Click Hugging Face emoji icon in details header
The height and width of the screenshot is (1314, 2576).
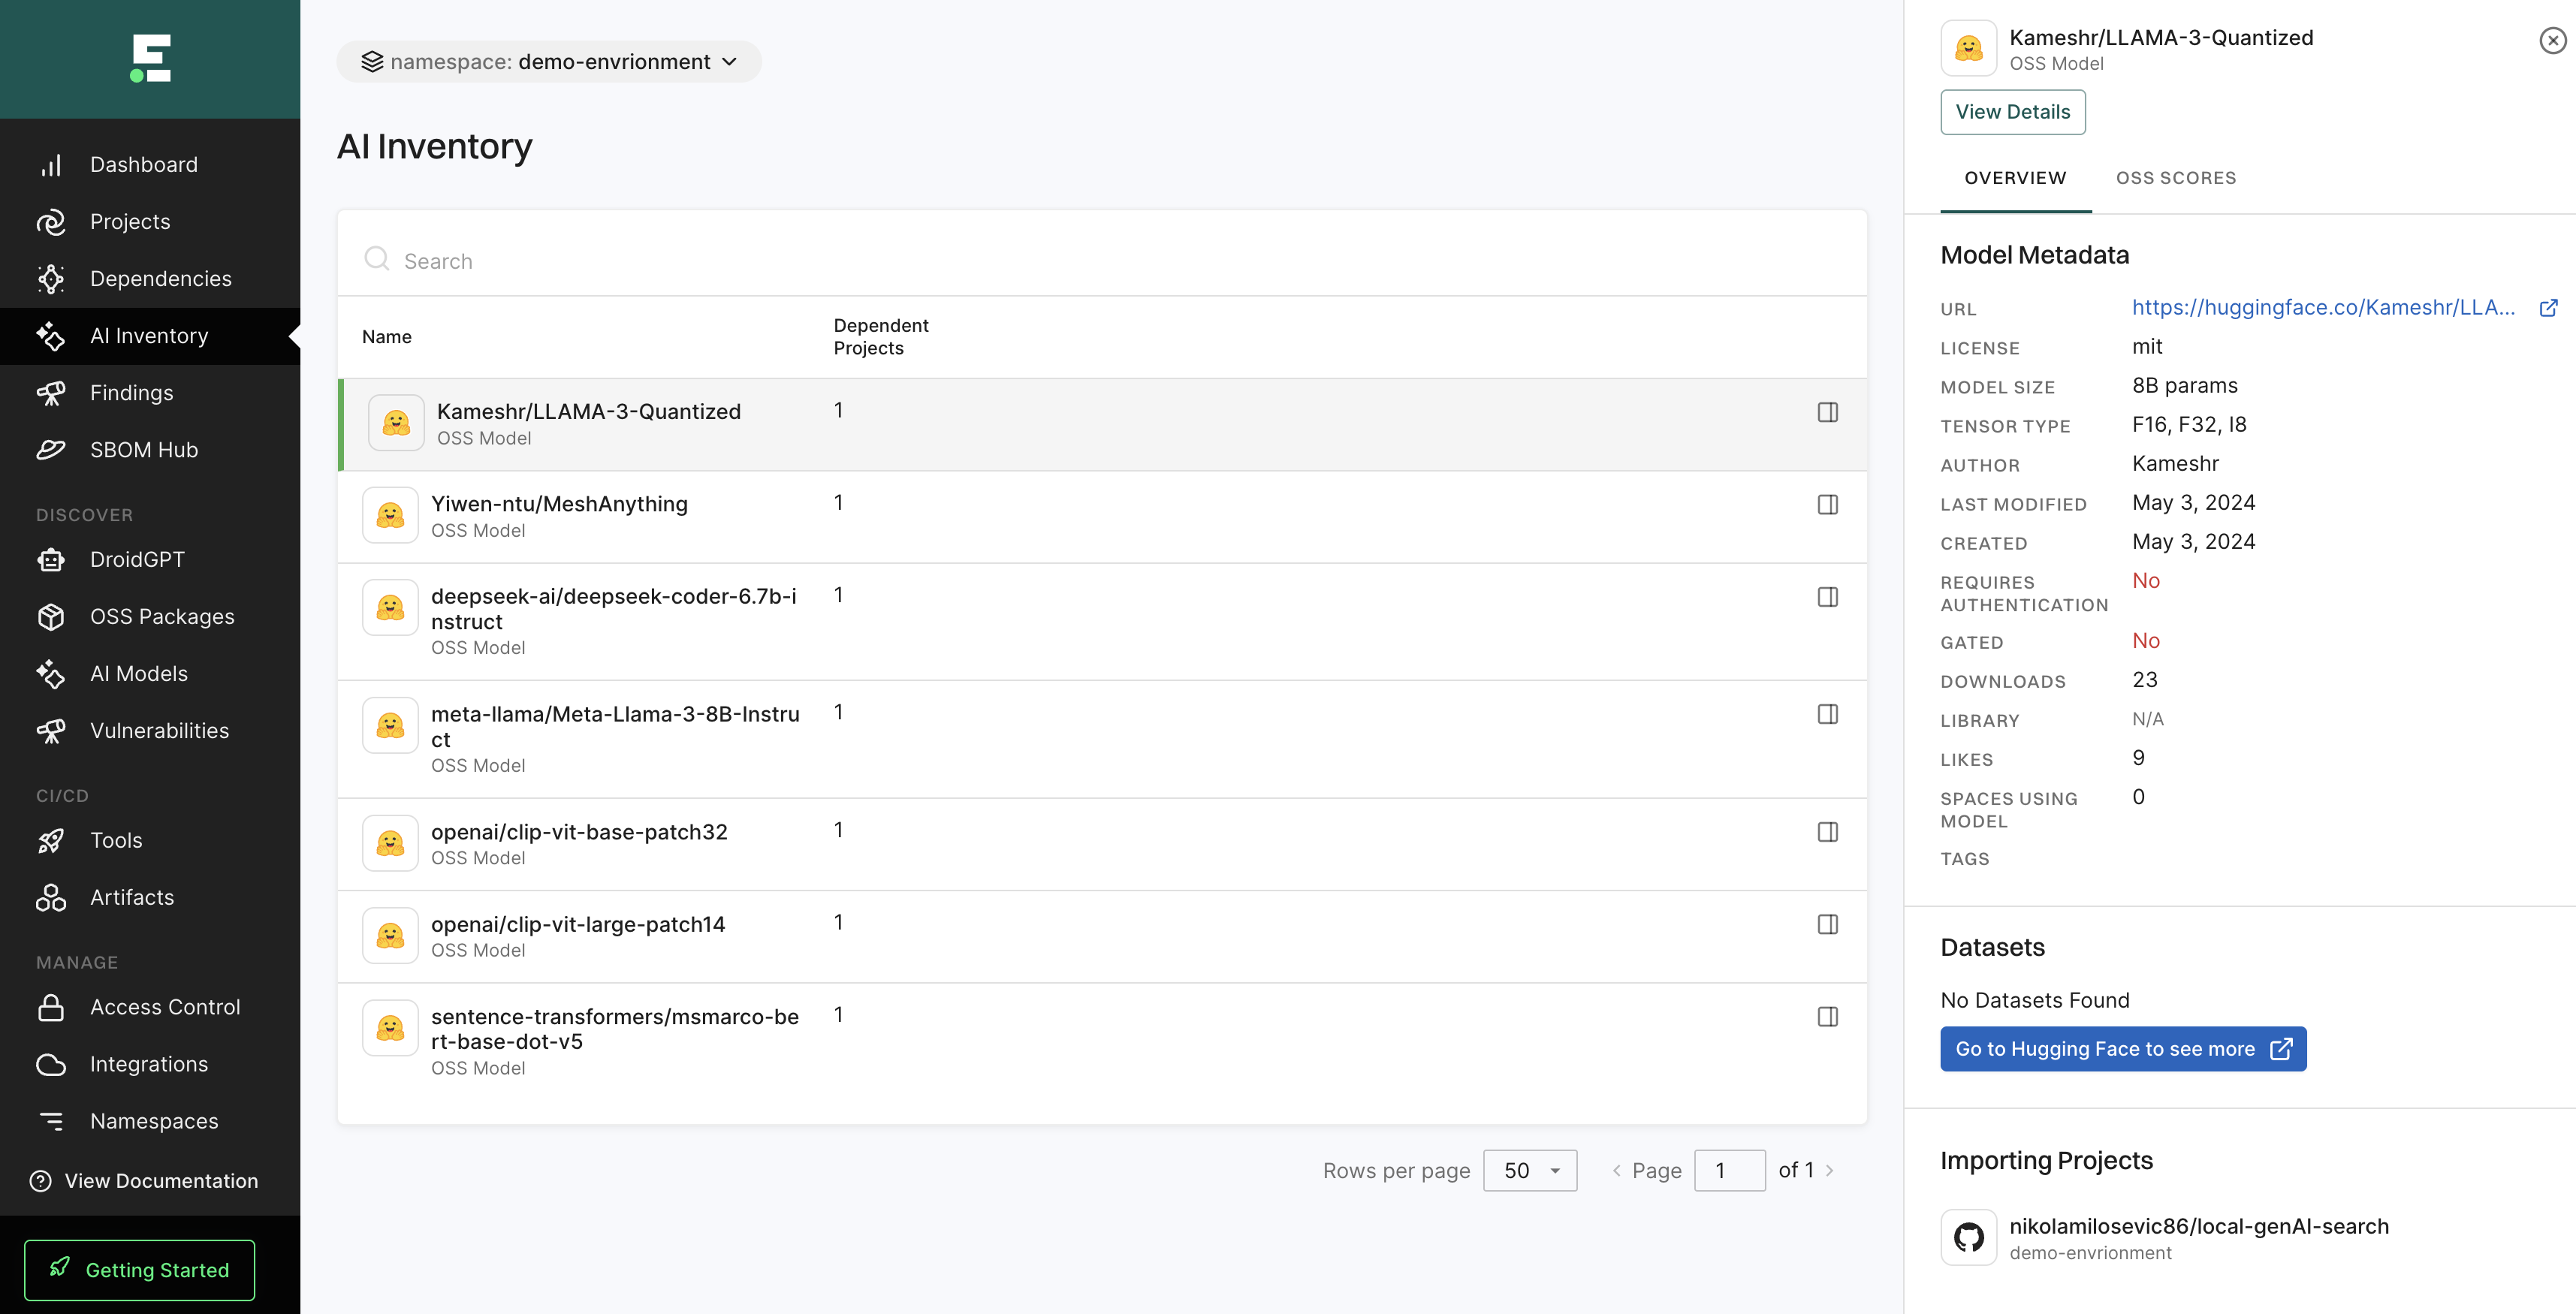click(1968, 48)
